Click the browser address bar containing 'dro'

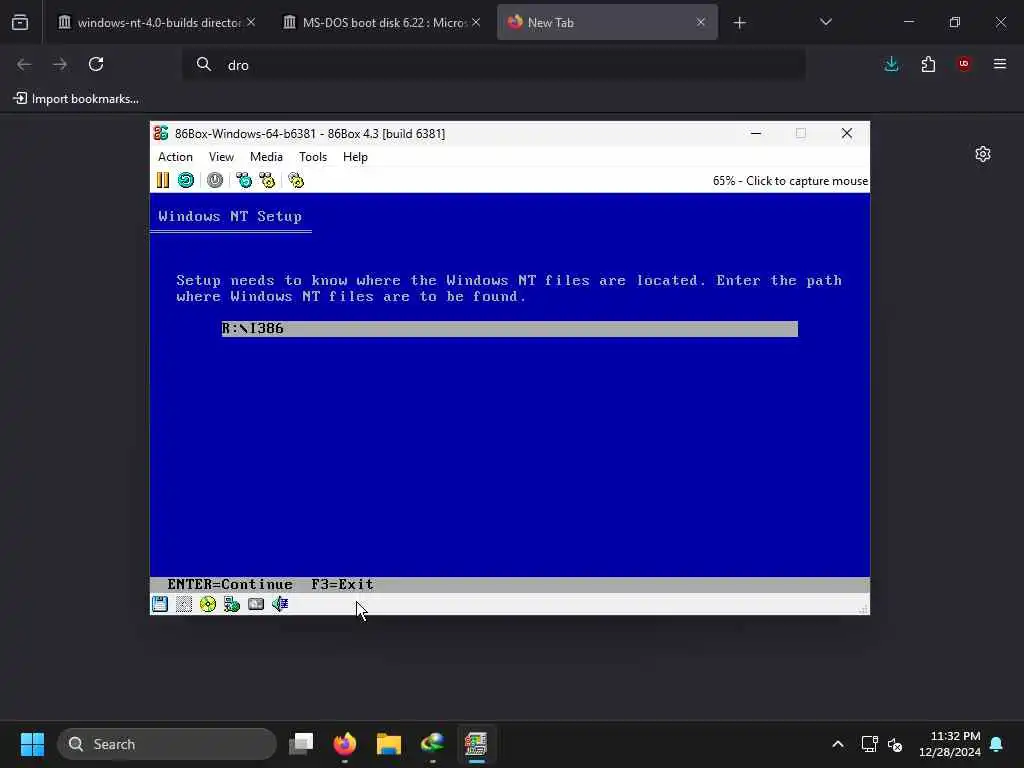pos(494,65)
